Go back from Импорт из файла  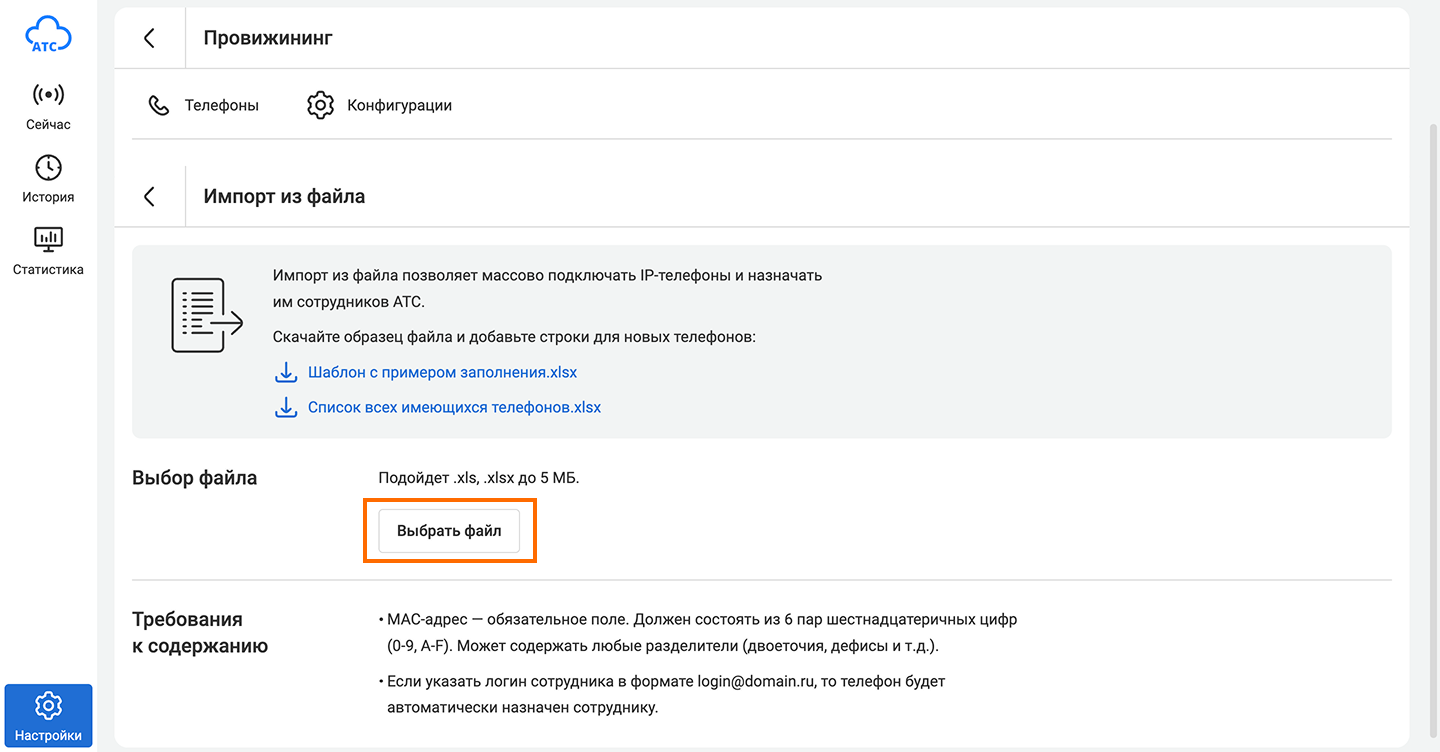click(150, 196)
